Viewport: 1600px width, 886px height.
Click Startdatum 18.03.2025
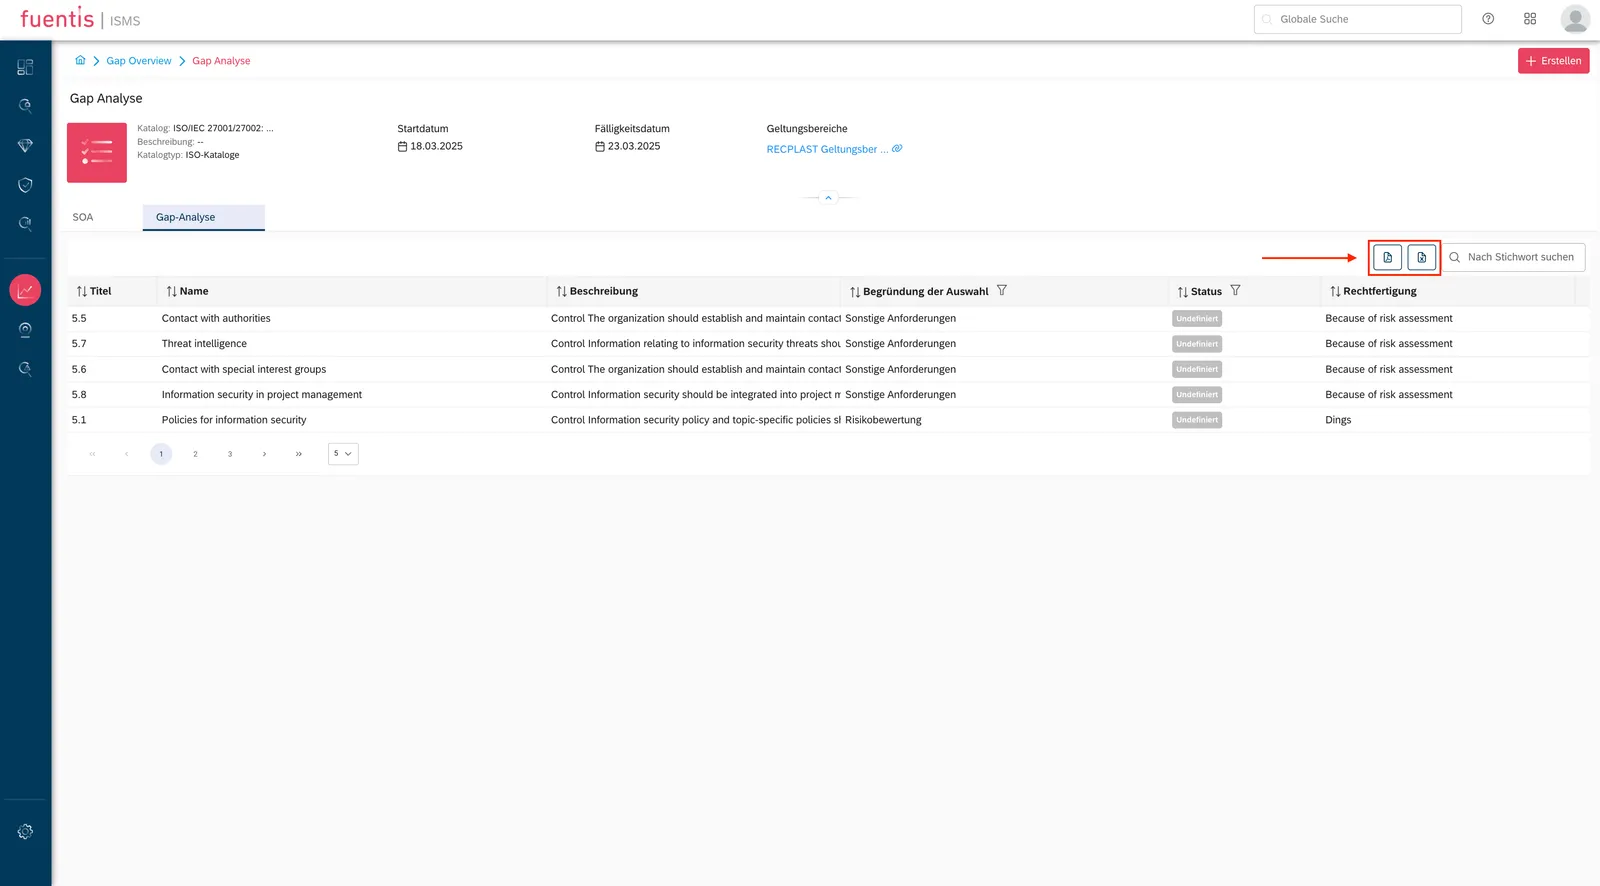tap(430, 146)
